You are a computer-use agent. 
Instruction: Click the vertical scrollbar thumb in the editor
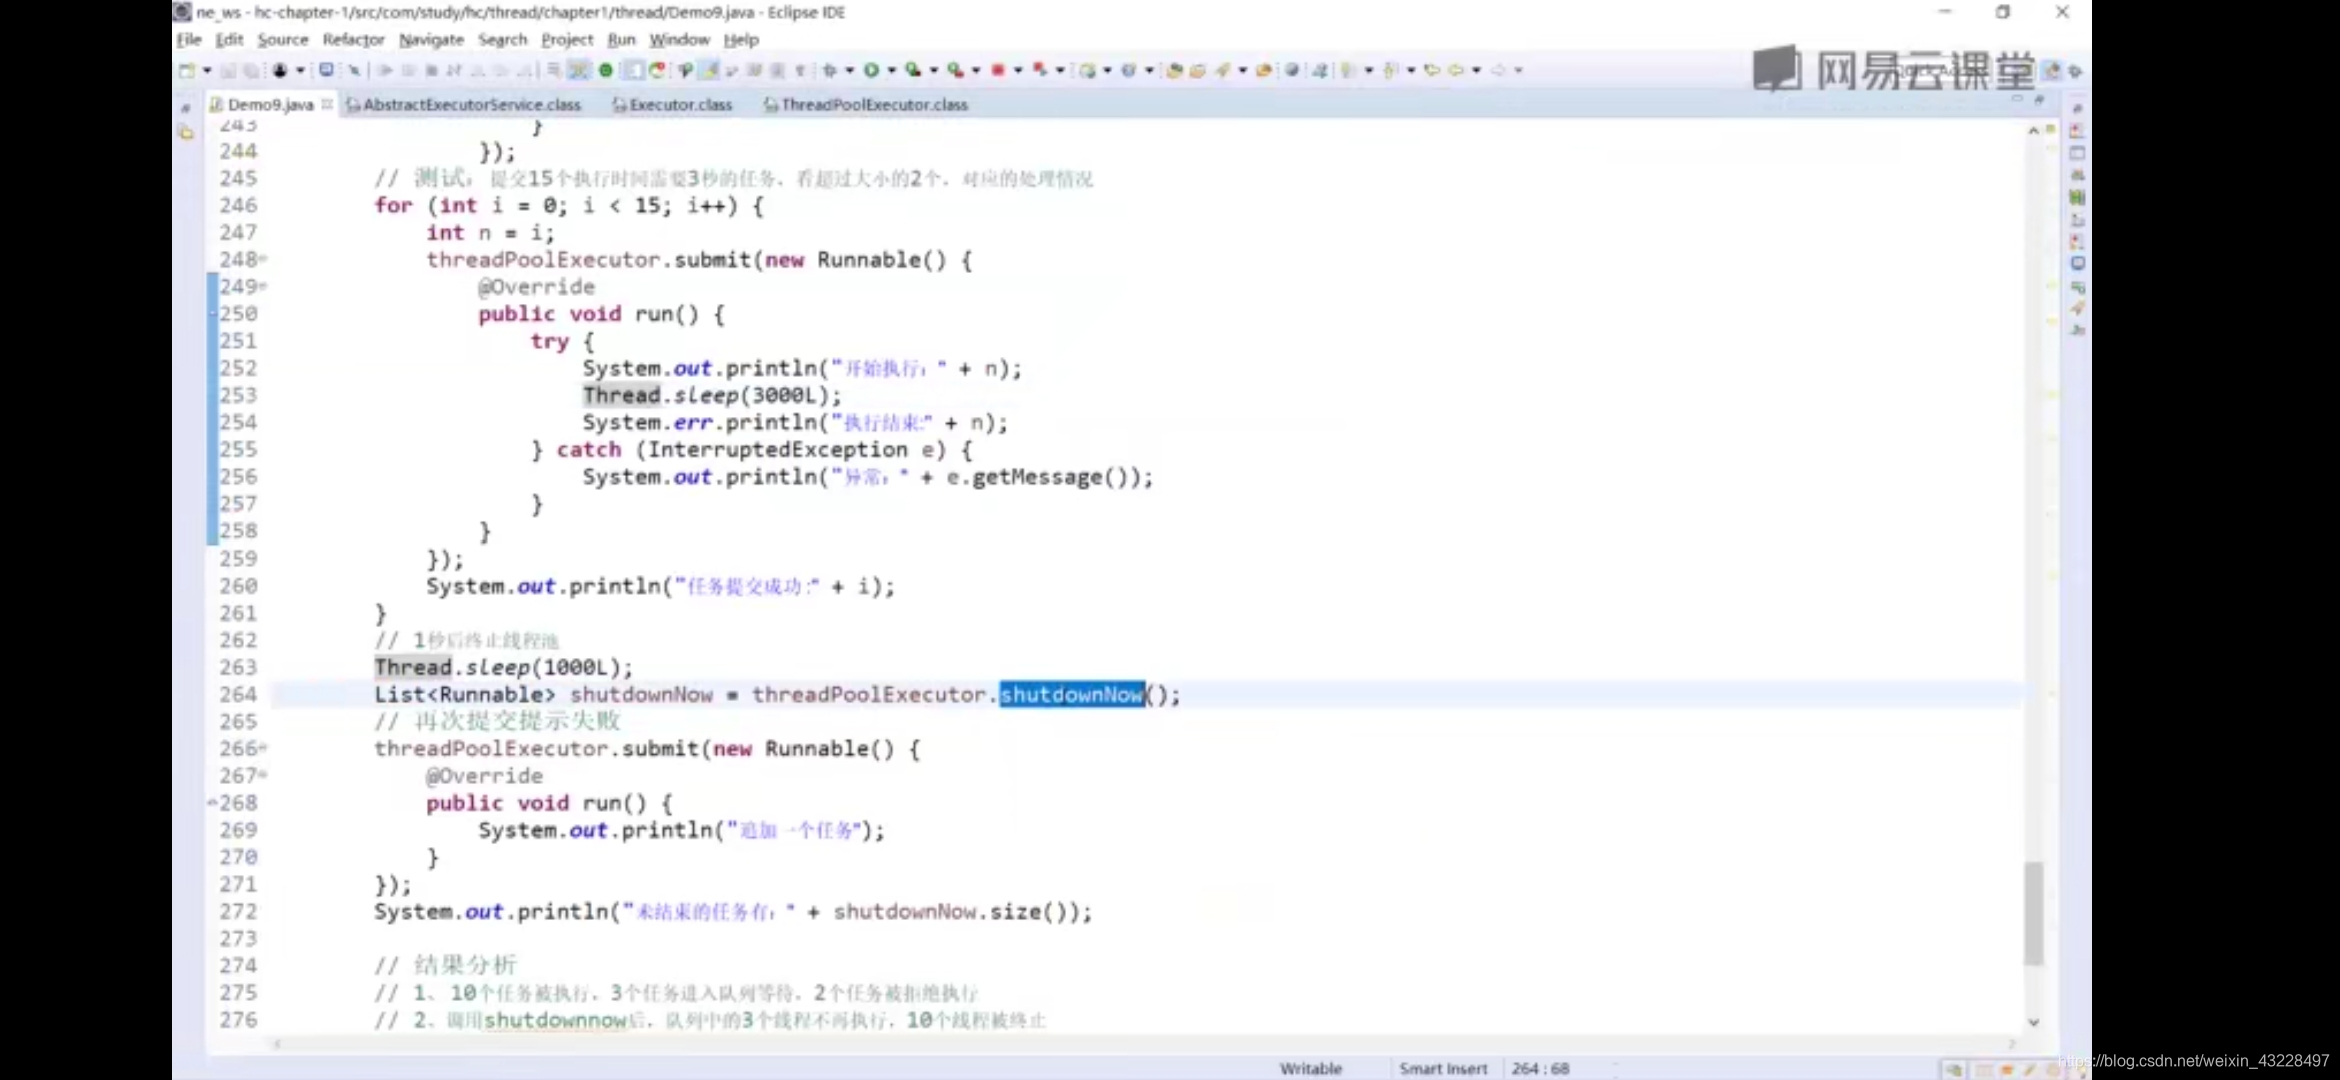(x=2033, y=913)
